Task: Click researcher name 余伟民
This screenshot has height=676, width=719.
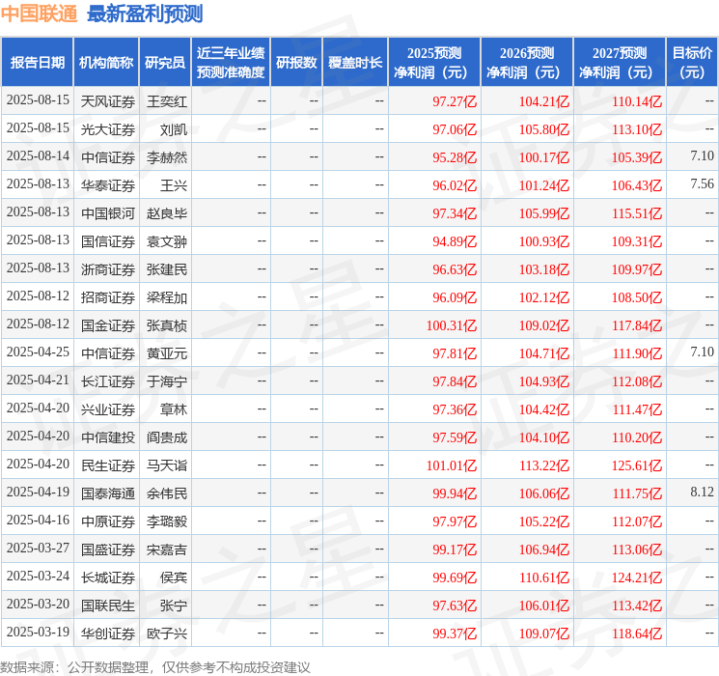Action: 167,493
